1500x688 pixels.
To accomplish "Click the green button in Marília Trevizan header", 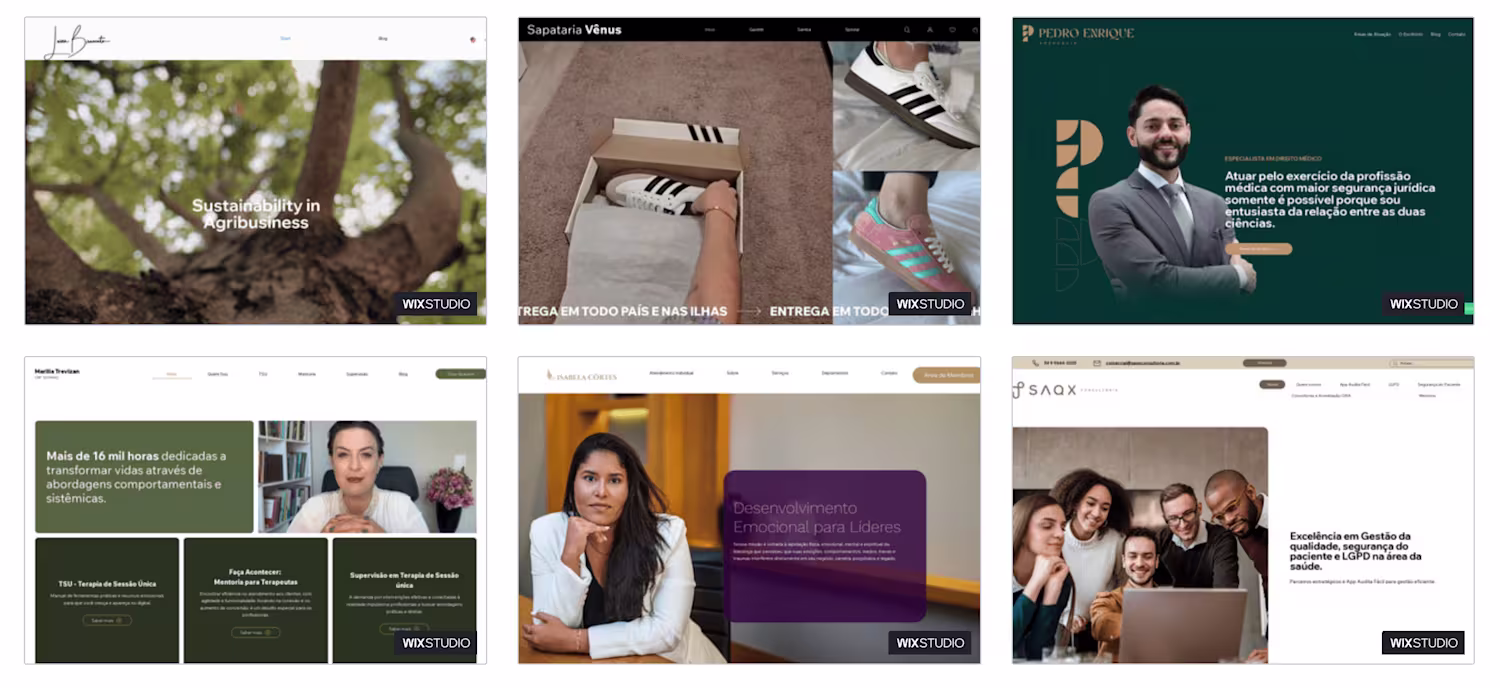I will (x=460, y=374).
